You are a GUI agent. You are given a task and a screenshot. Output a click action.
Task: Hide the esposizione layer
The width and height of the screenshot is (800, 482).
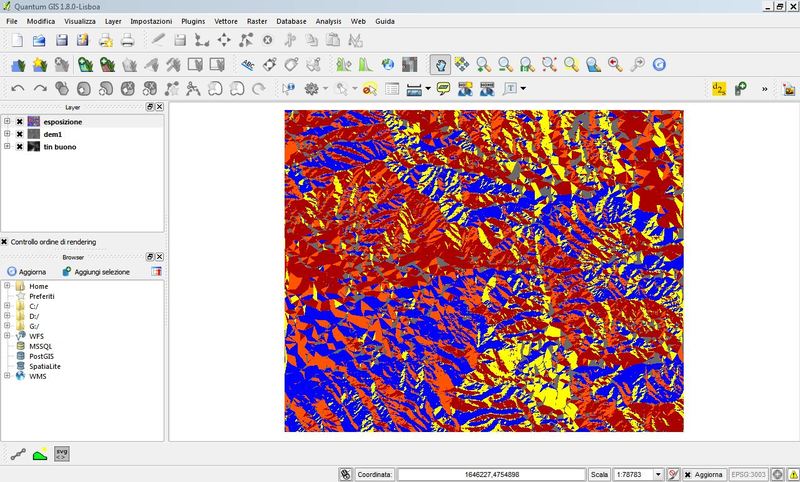(x=19, y=122)
